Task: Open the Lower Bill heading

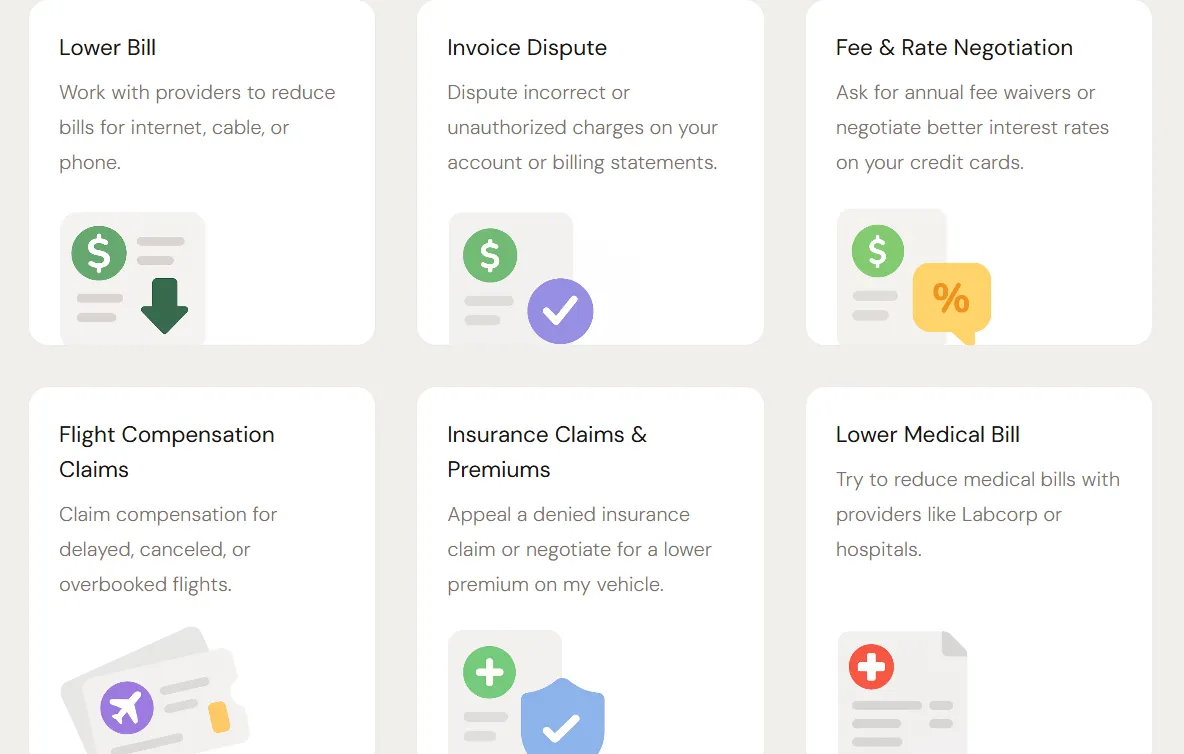Action: pos(107,48)
